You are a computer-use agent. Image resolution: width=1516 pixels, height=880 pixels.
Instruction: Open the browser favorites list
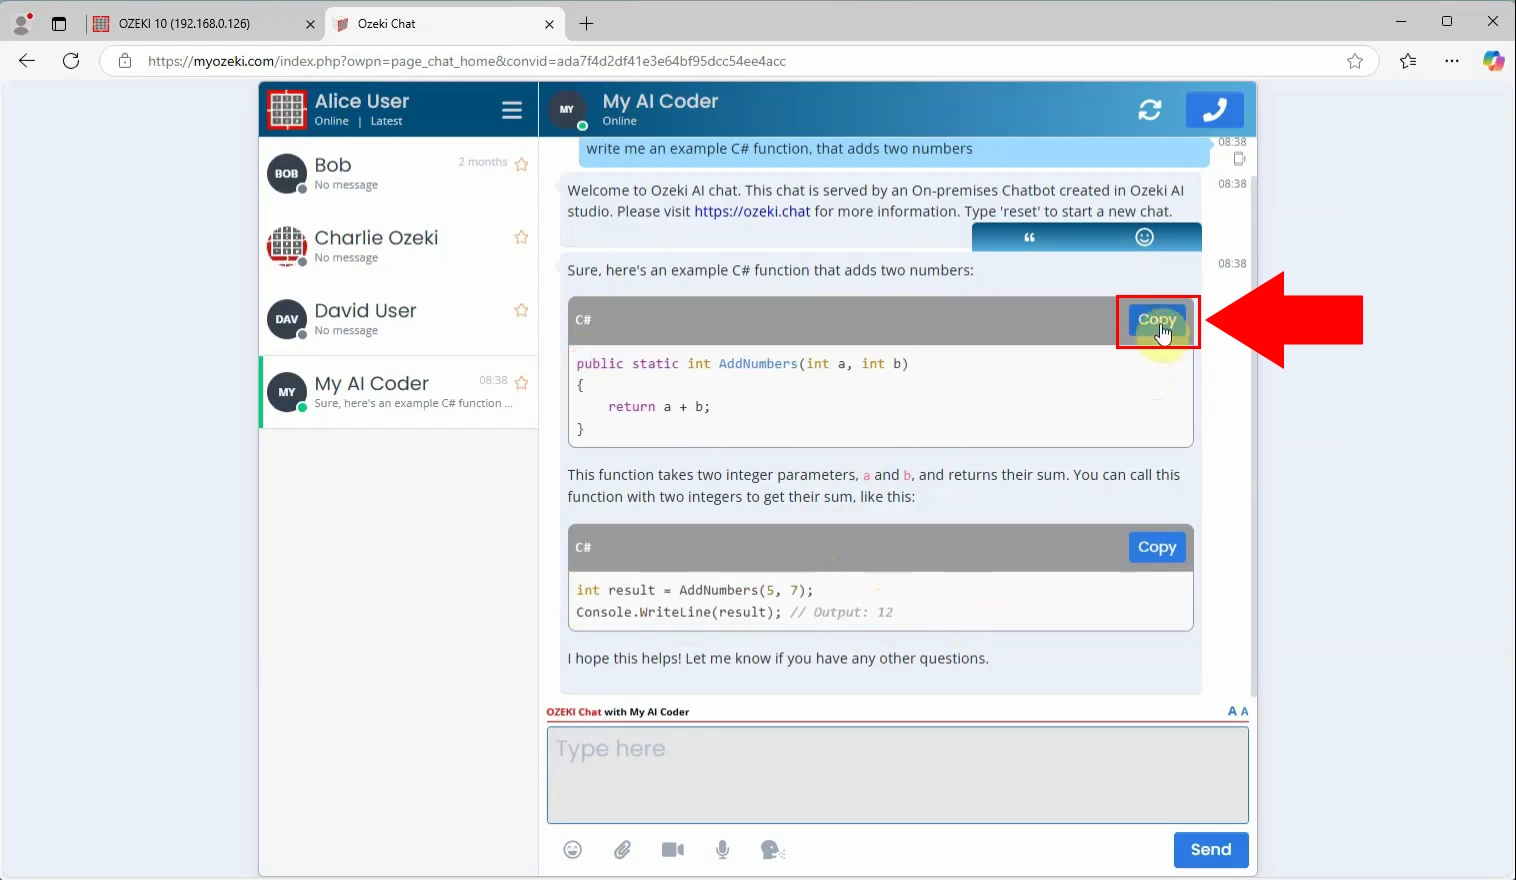point(1408,61)
